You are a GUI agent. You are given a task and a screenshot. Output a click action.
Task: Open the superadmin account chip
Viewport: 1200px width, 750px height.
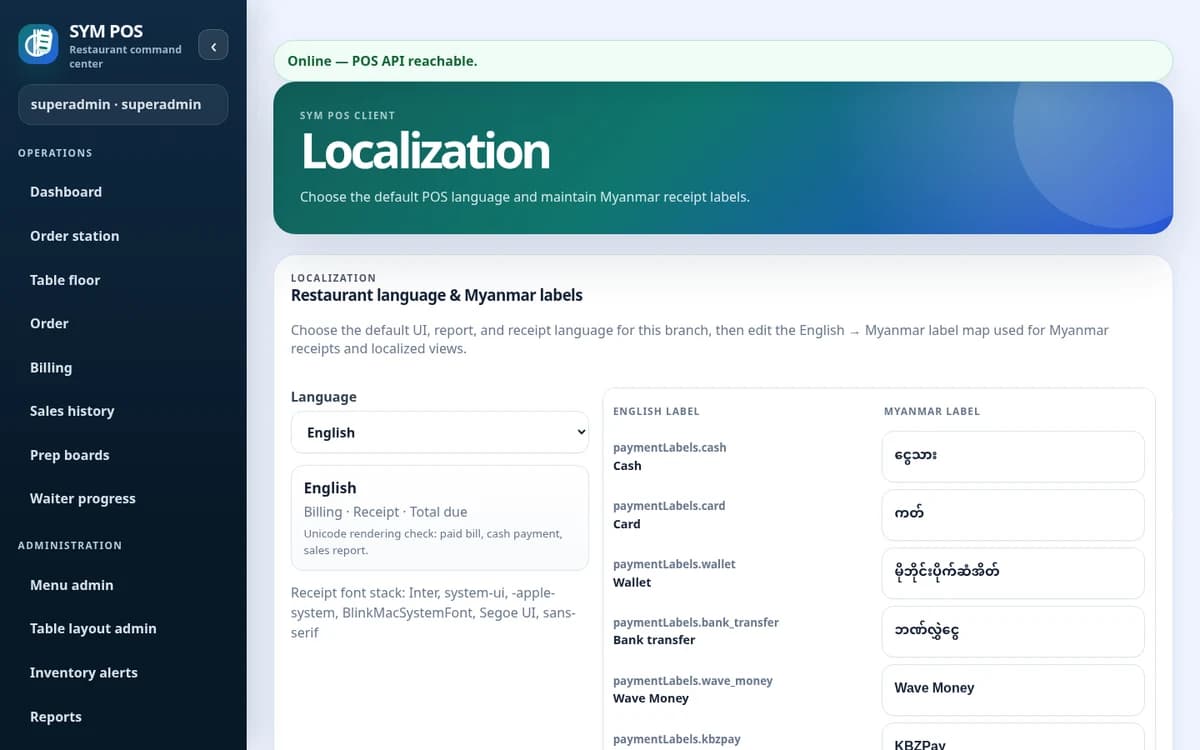(x=123, y=104)
